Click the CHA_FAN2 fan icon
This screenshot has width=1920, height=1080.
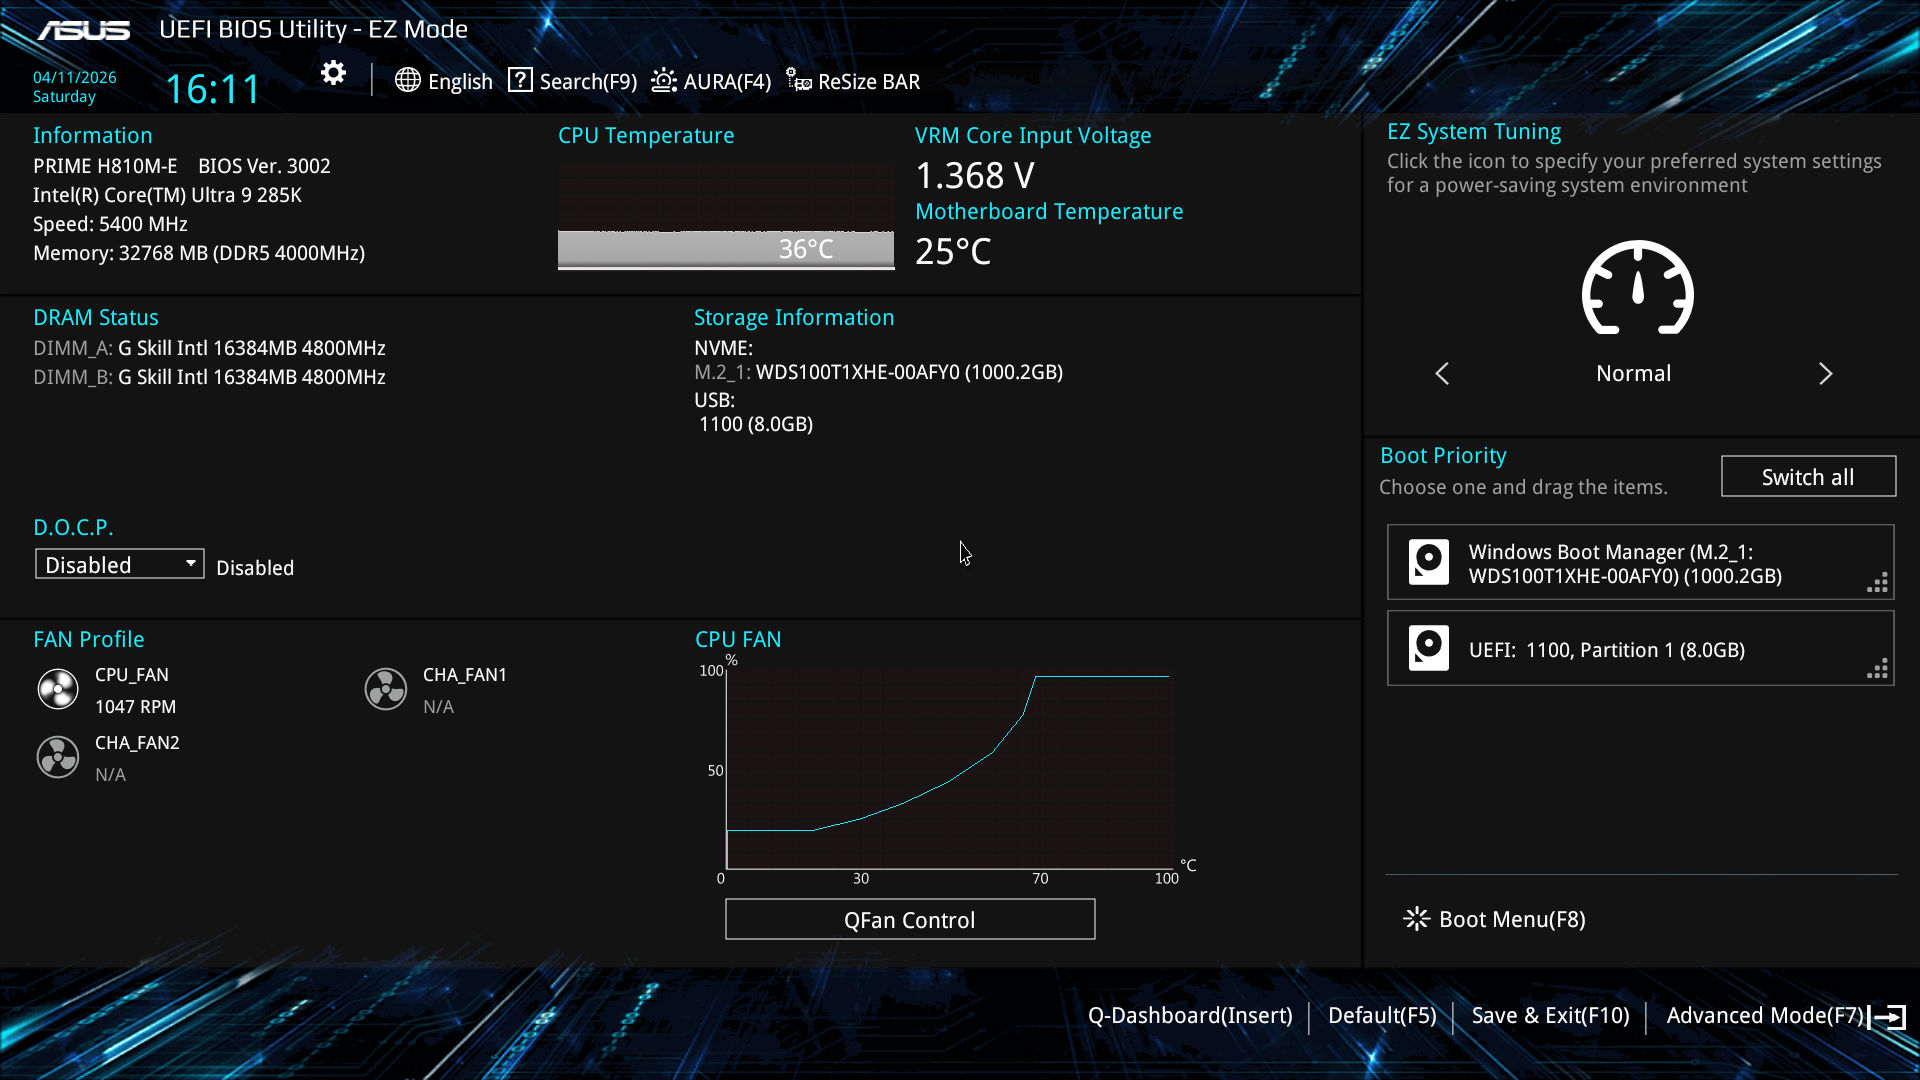pos(58,757)
